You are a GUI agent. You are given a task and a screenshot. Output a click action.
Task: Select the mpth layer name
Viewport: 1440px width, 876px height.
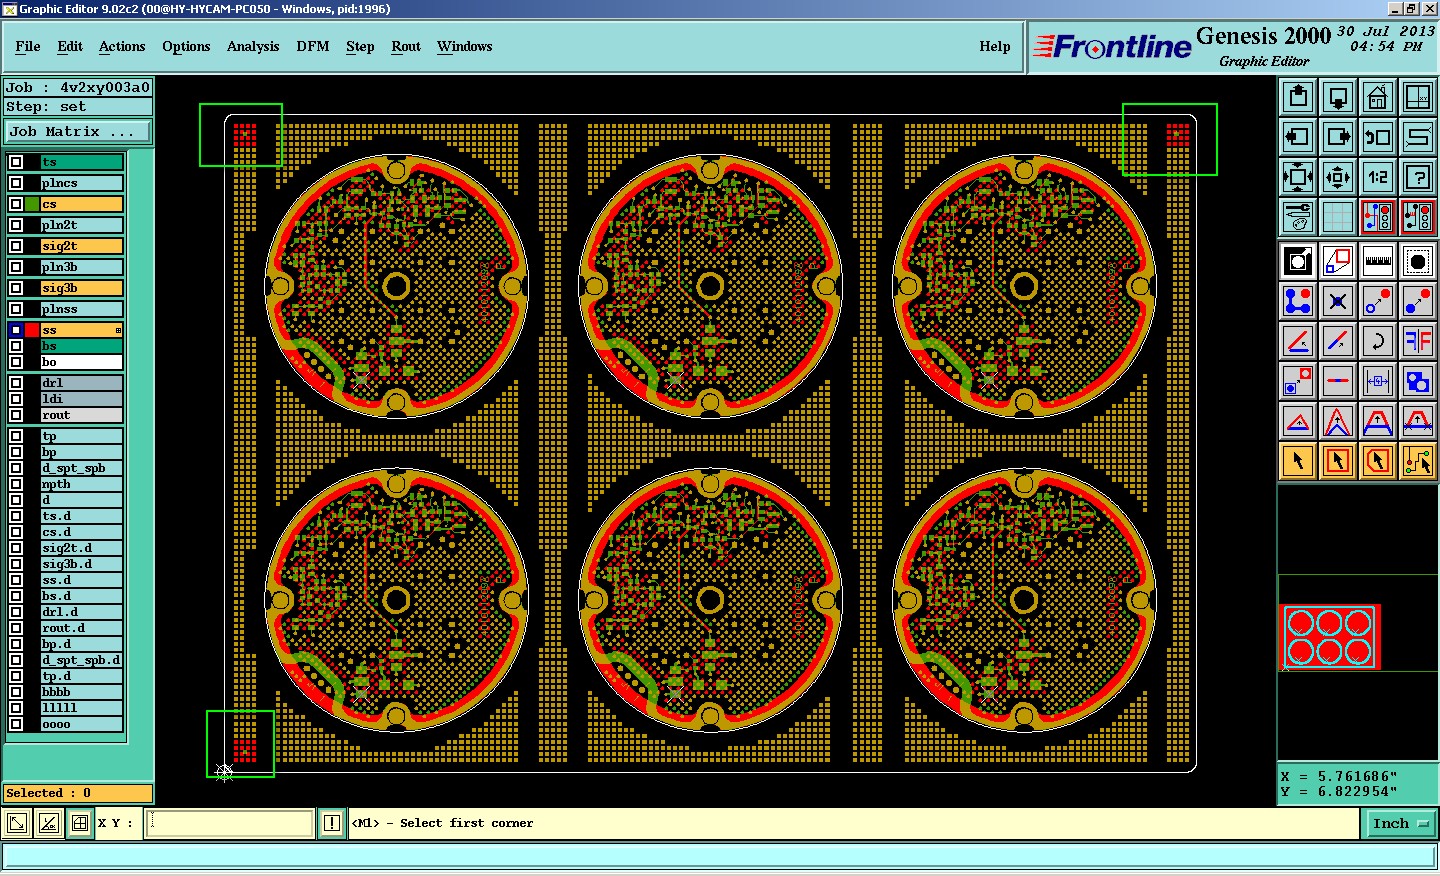pyautogui.click(x=82, y=484)
